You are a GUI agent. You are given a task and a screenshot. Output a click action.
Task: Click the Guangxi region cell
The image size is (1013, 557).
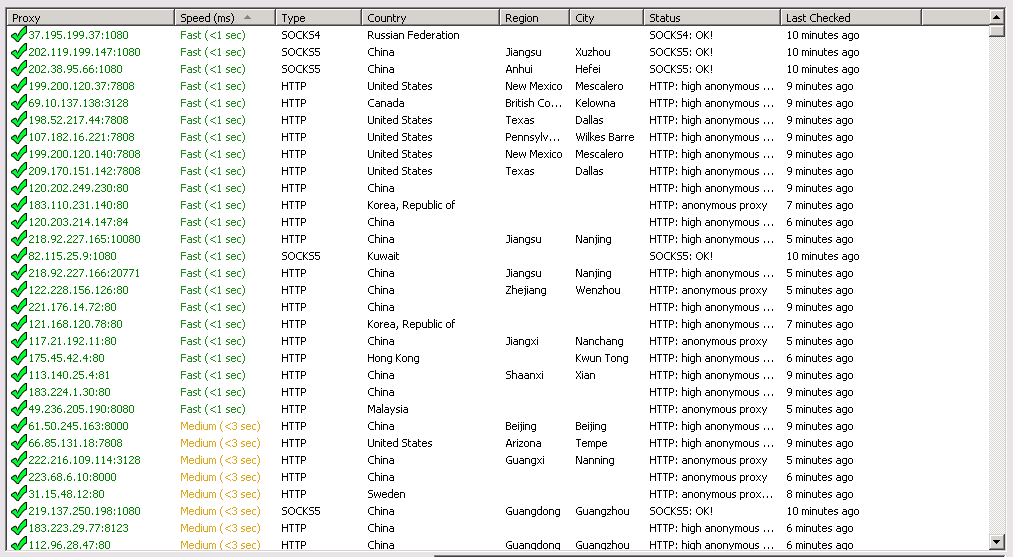(525, 460)
